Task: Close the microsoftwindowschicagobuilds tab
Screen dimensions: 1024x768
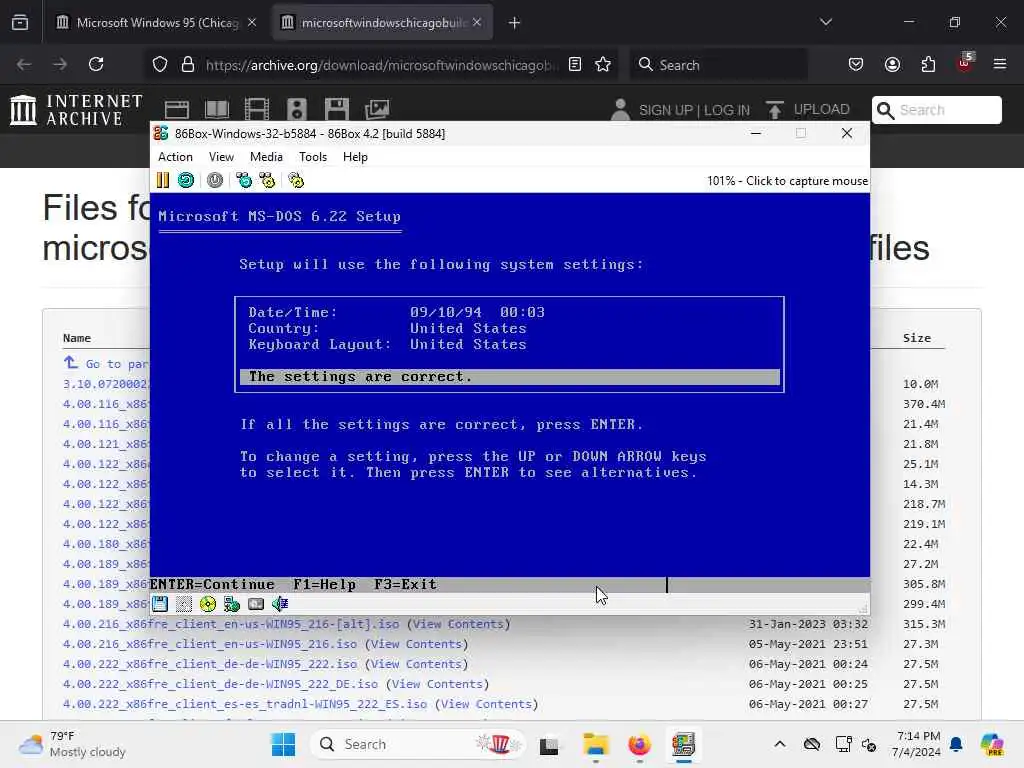Action: [x=477, y=22]
